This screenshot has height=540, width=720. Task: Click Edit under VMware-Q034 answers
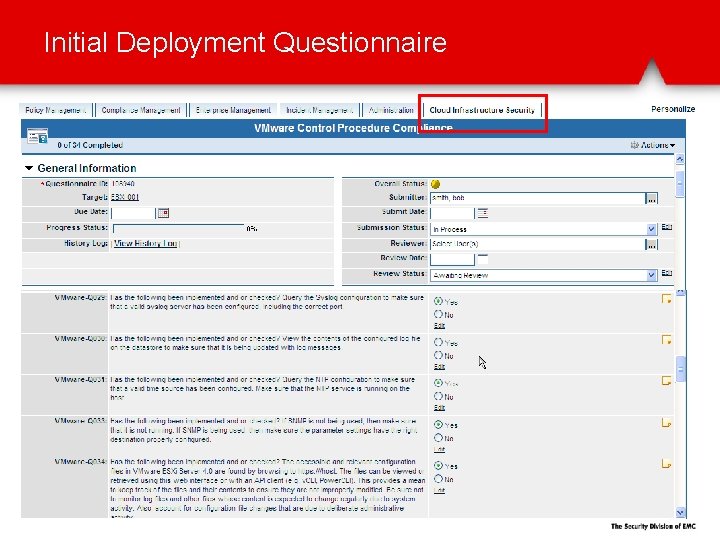coord(439,490)
